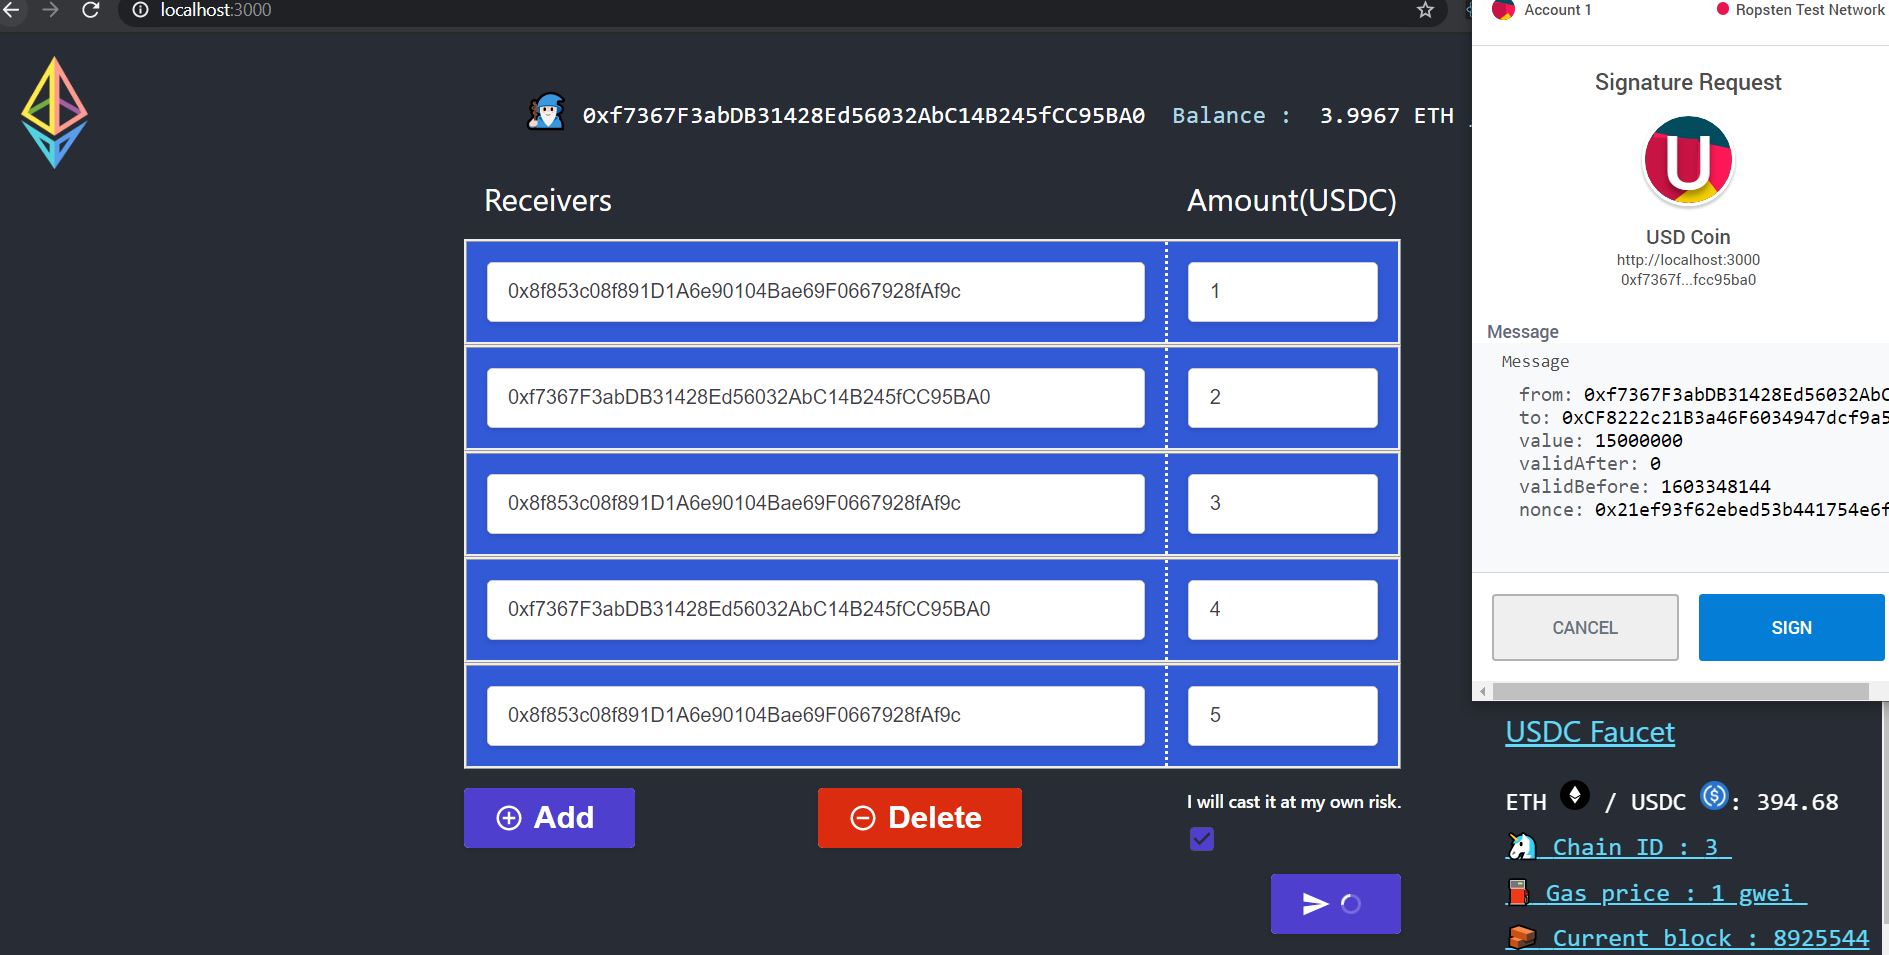Click the scrollbar left arrow in MetaMask popup

pyautogui.click(x=1483, y=691)
